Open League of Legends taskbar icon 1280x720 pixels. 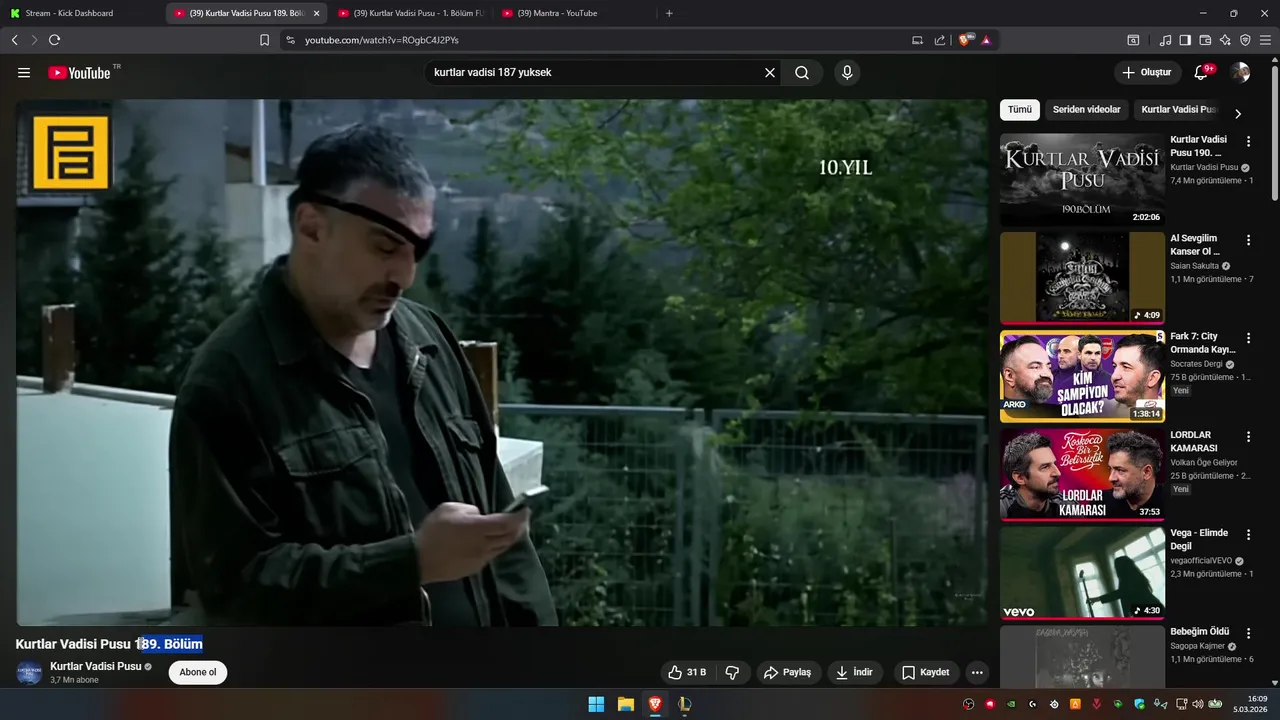[685, 704]
